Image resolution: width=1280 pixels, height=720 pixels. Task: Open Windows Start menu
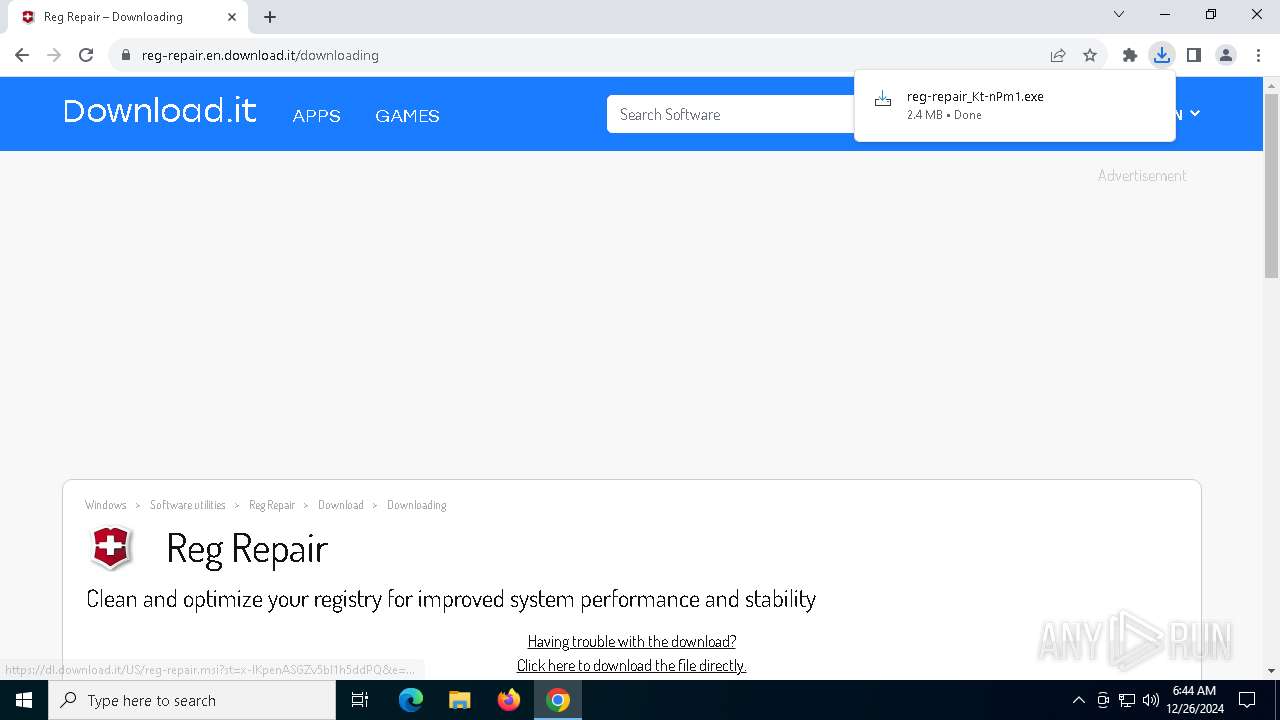(24, 700)
